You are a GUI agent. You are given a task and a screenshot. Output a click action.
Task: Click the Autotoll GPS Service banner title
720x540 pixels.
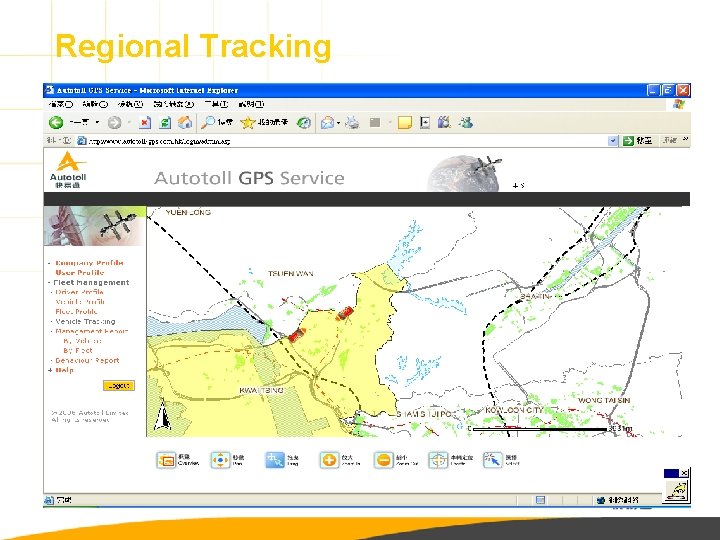(249, 178)
